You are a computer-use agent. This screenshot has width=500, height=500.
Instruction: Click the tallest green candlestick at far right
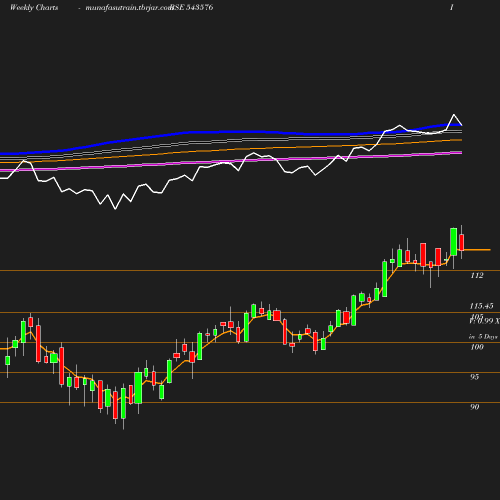pyautogui.click(x=454, y=242)
